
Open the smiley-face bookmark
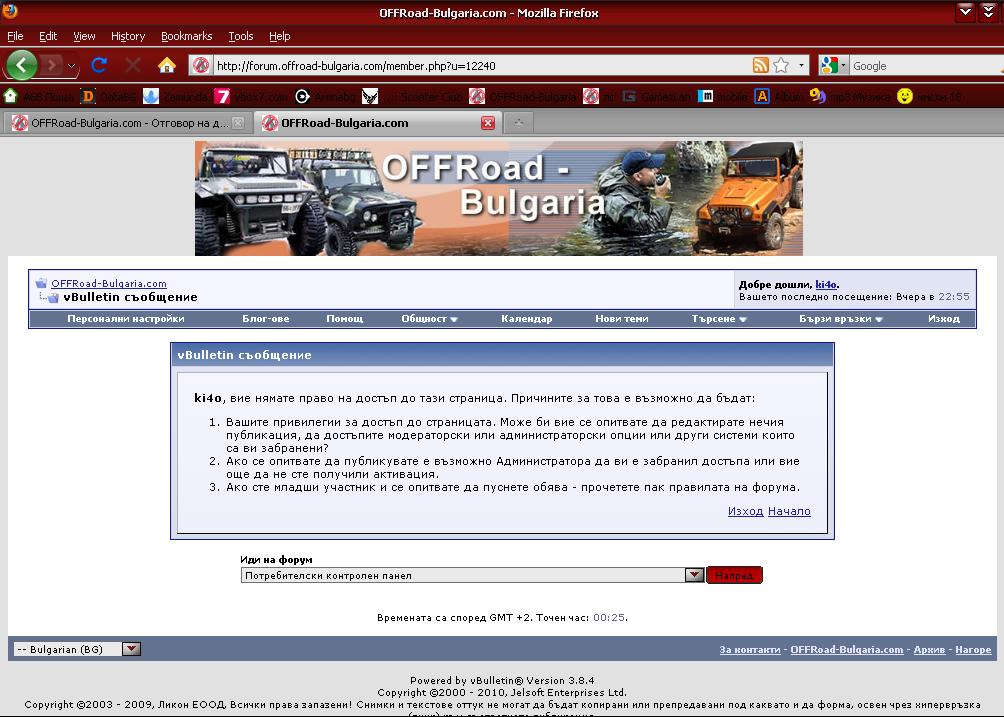929,97
